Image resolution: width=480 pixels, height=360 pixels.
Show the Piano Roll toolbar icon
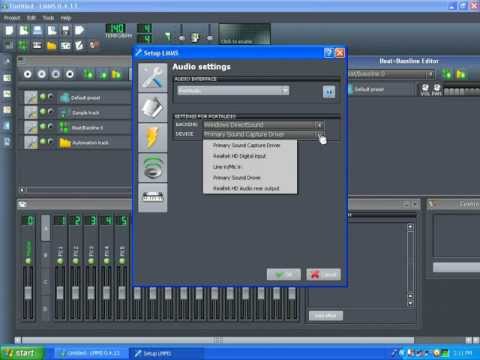(x=37, y=45)
